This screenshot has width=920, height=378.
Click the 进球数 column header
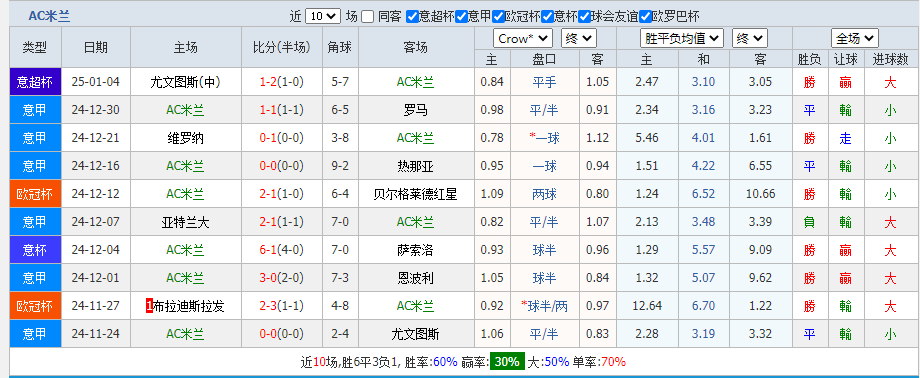click(890, 59)
